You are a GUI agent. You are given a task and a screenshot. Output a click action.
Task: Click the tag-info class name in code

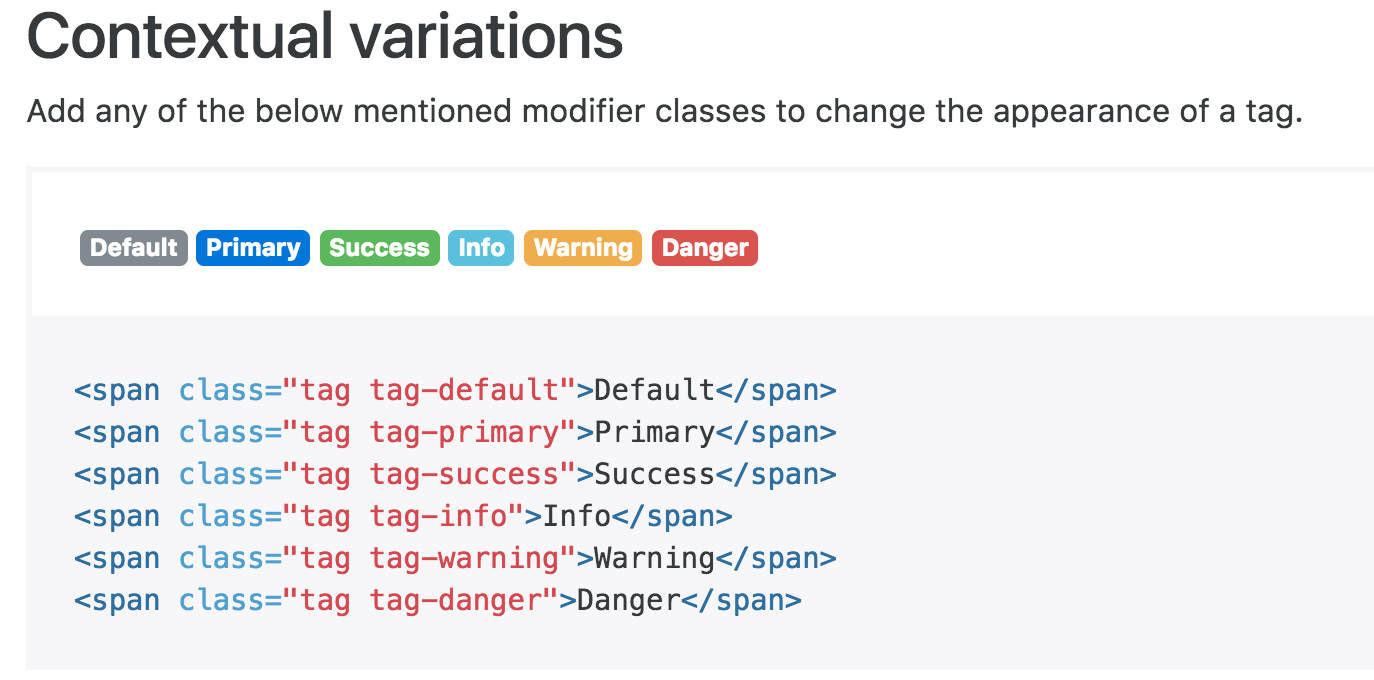(x=438, y=517)
